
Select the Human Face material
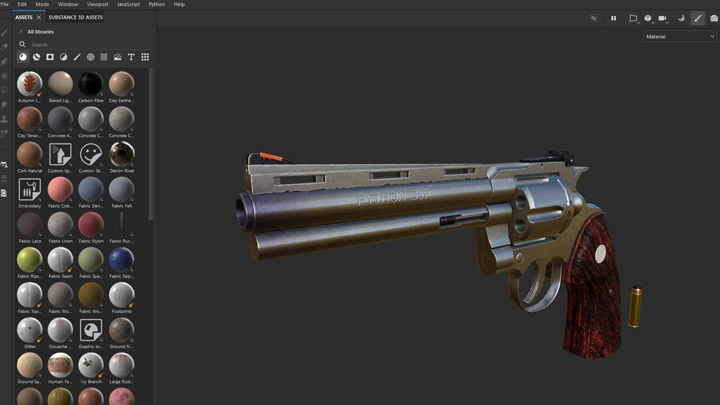(x=60, y=365)
